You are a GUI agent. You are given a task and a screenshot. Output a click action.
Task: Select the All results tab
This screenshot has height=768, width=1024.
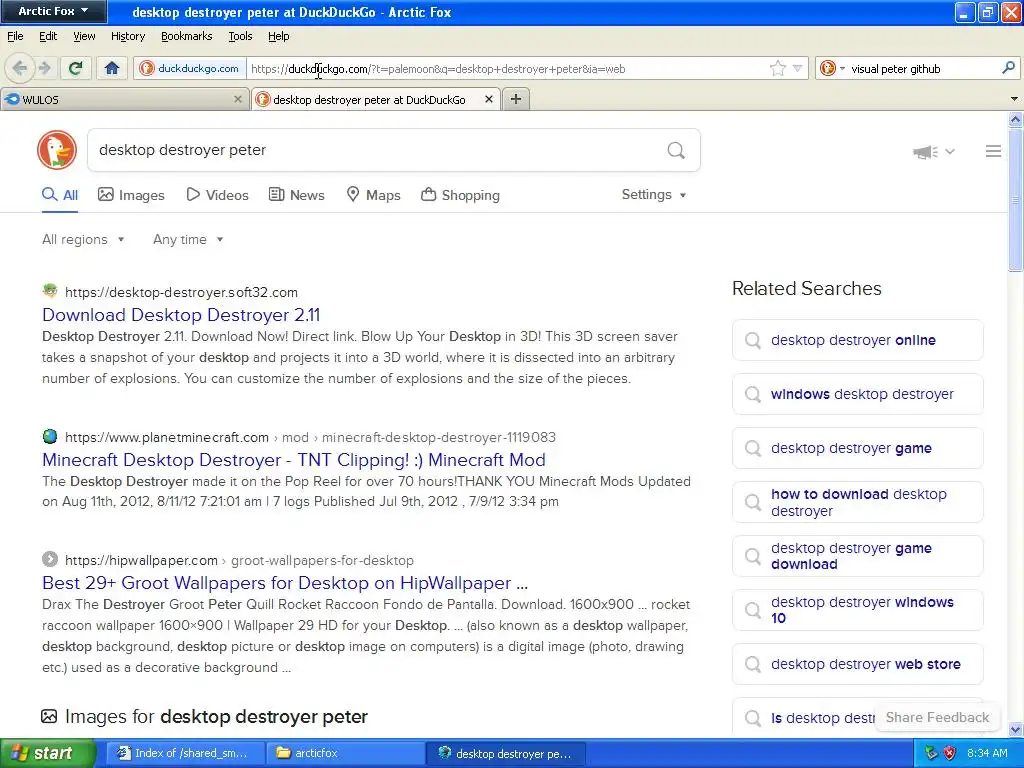[x=60, y=195]
